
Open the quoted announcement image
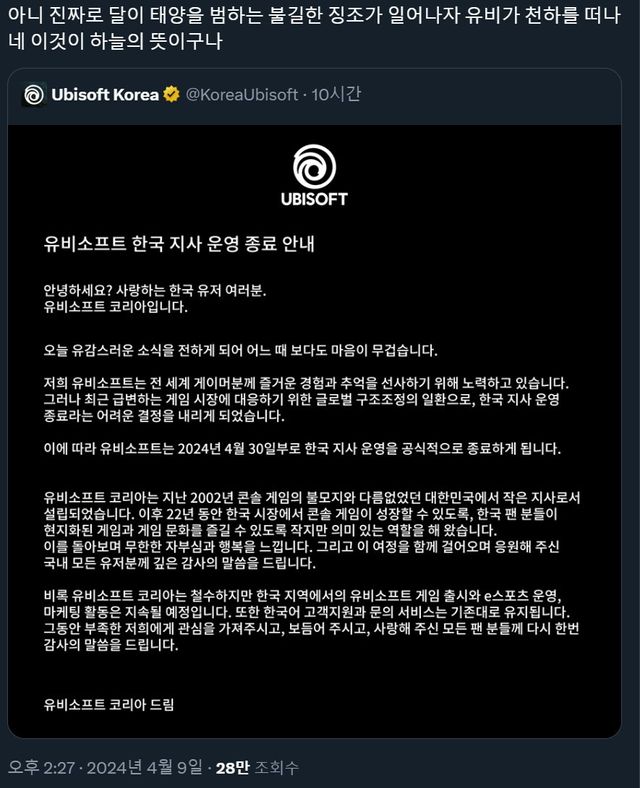(x=314, y=431)
